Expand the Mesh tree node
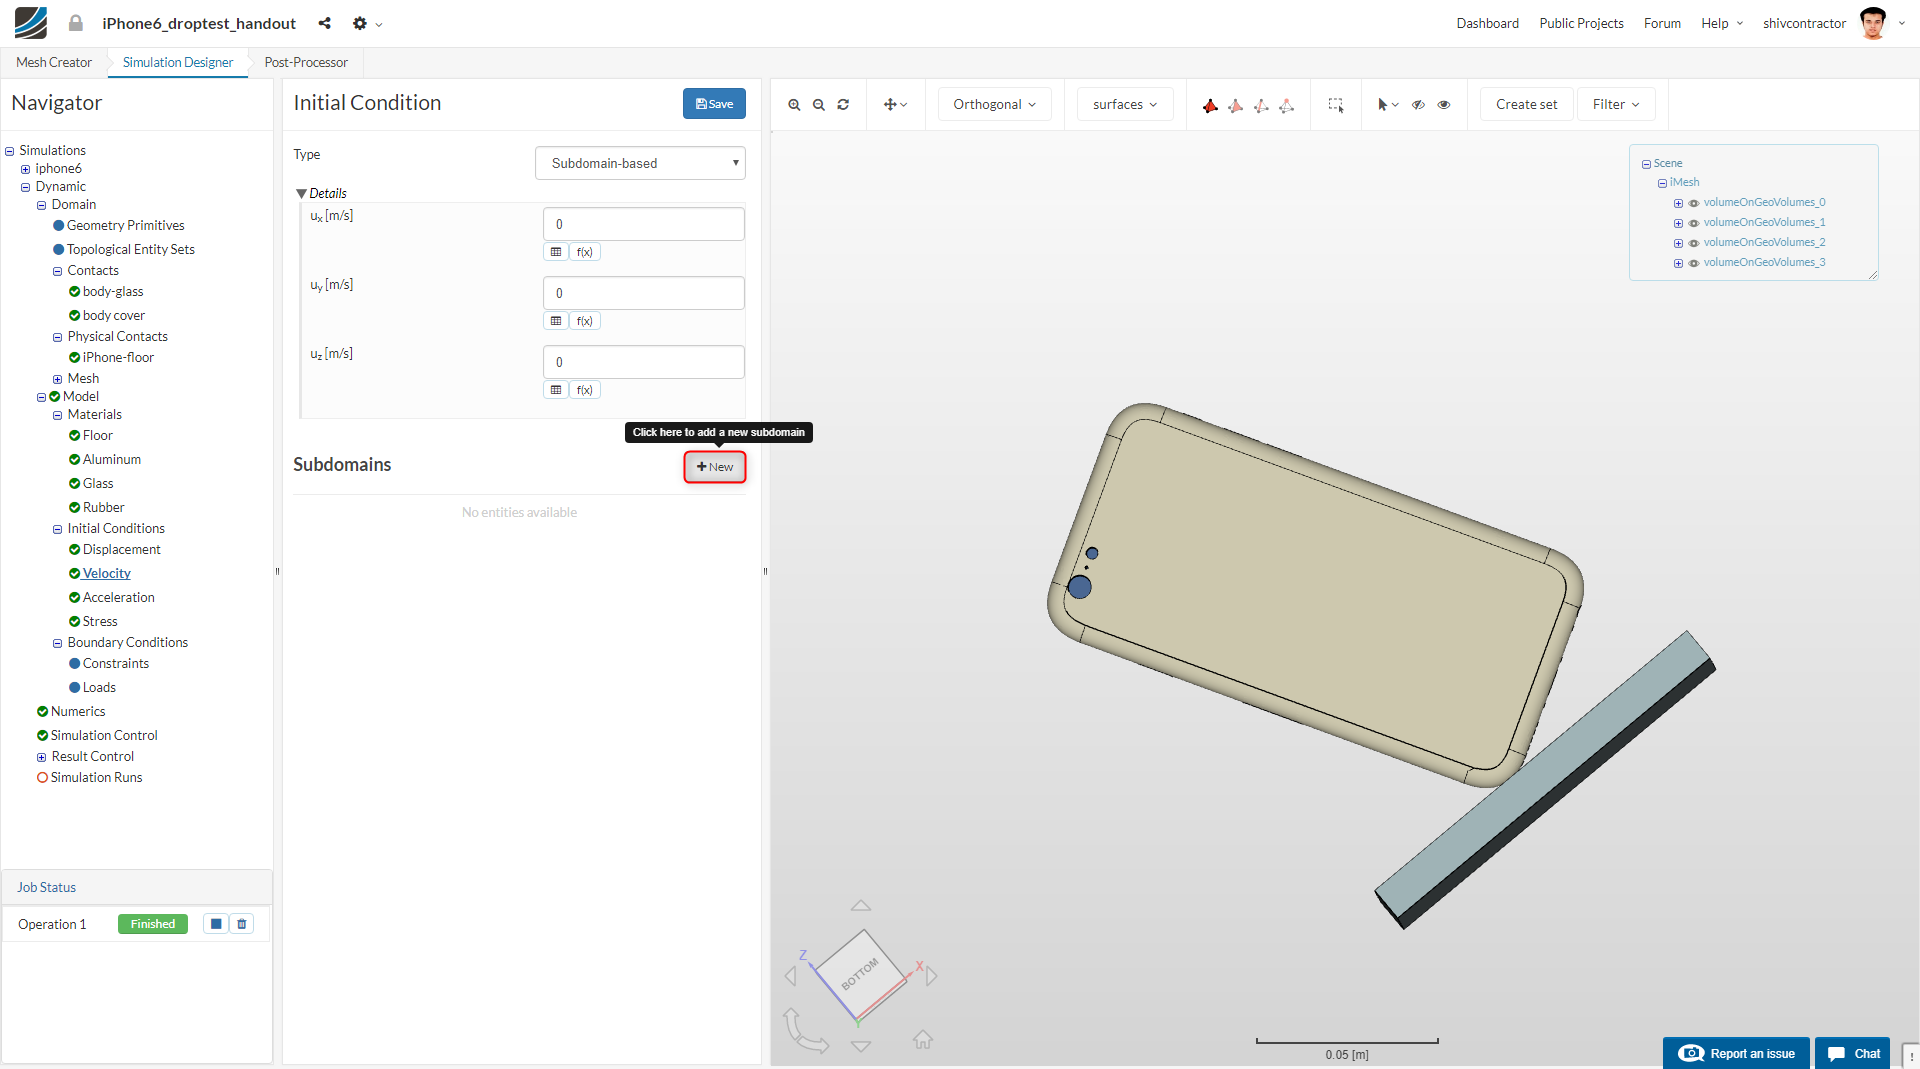 pos(57,379)
